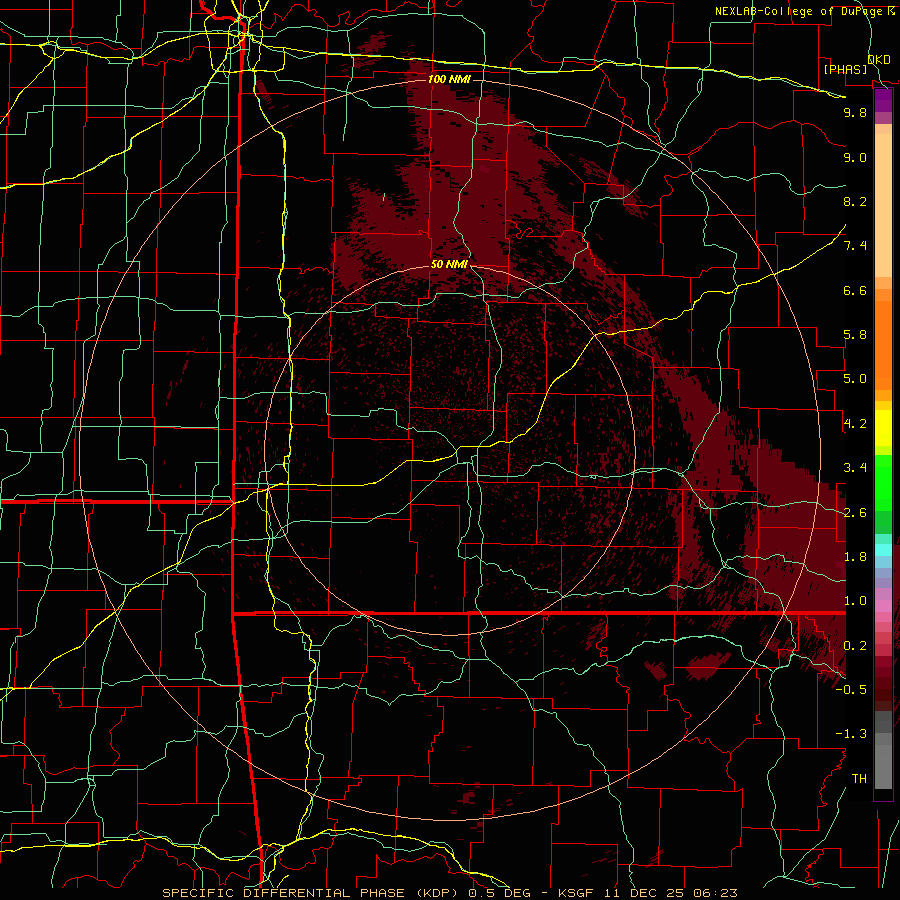900x900 pixels.
Task: Click the TH label on the scale
Action: point(859,779)
